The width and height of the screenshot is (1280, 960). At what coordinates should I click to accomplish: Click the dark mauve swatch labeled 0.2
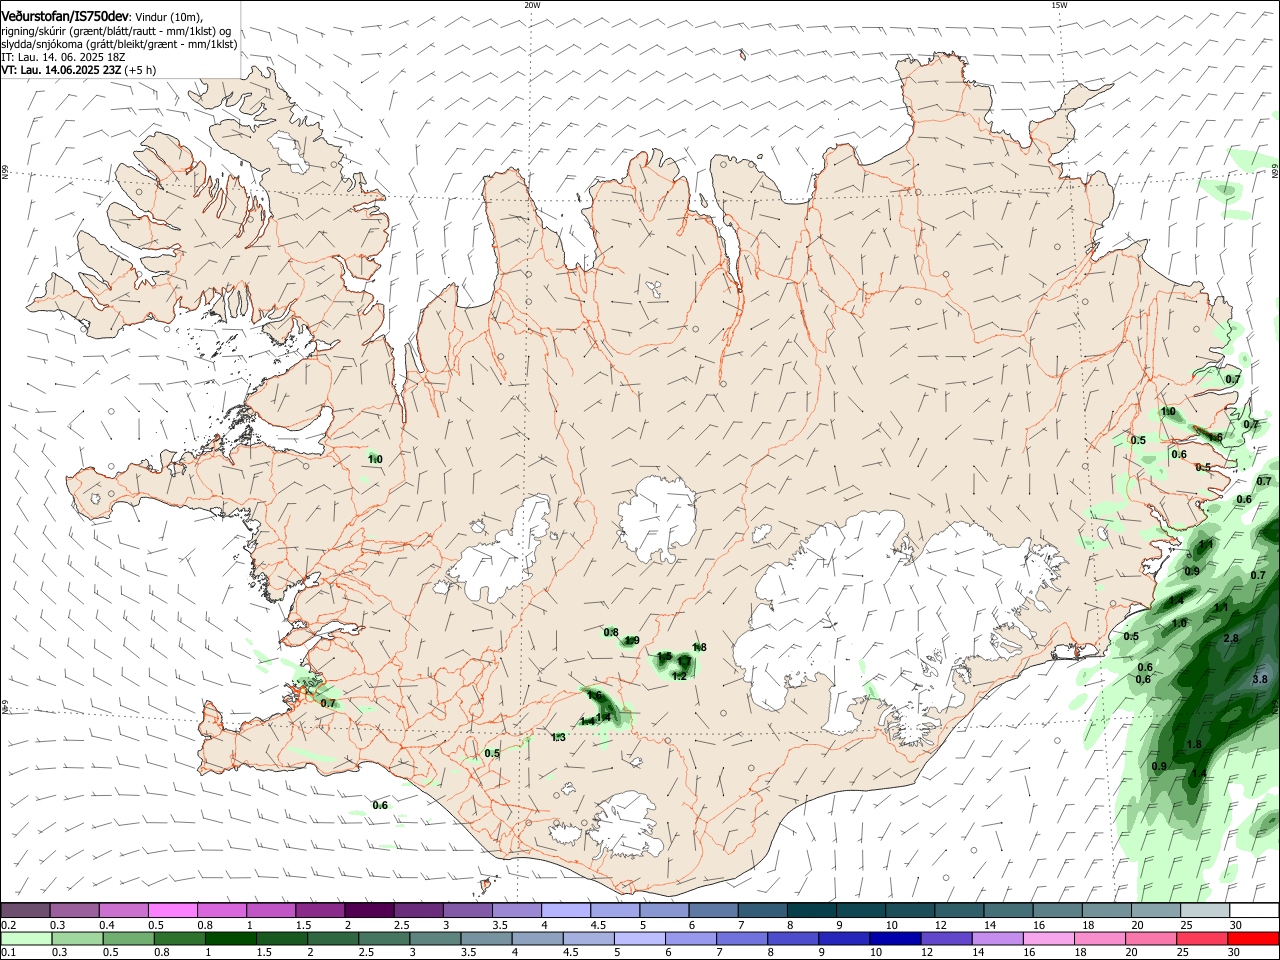25,910
